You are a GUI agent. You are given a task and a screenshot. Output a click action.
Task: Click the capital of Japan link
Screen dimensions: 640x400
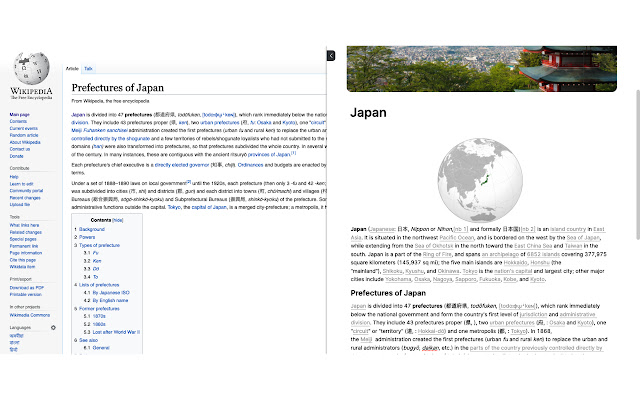pyautogui.click(x=209, y=207)
